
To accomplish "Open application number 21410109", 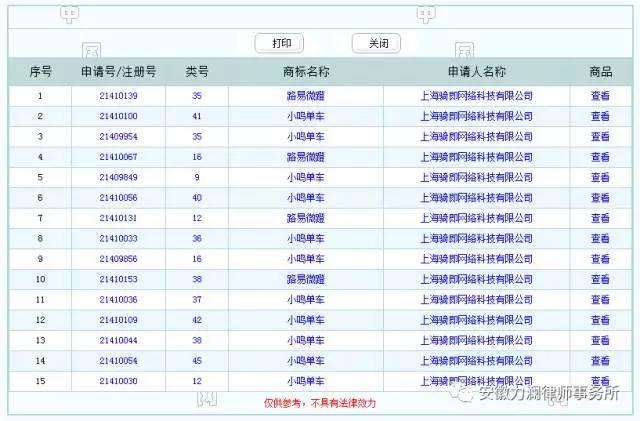I will click(118, 320).
